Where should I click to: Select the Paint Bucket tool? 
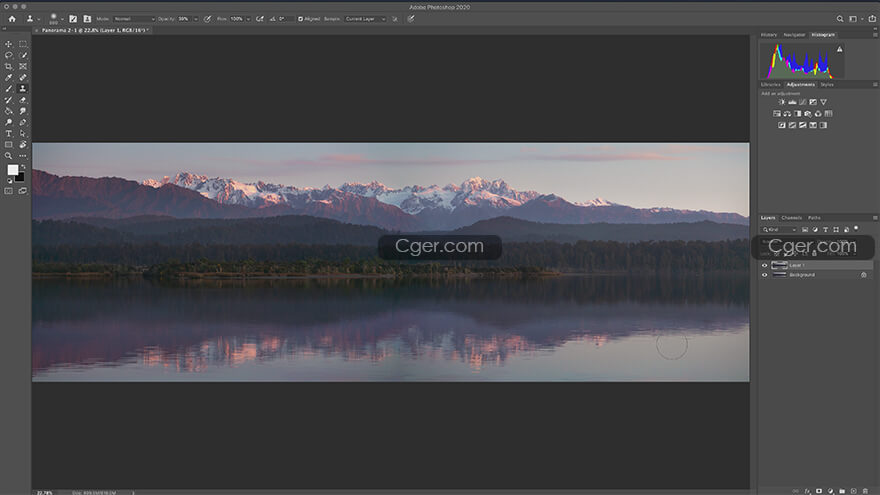click(x=8, y=111)
